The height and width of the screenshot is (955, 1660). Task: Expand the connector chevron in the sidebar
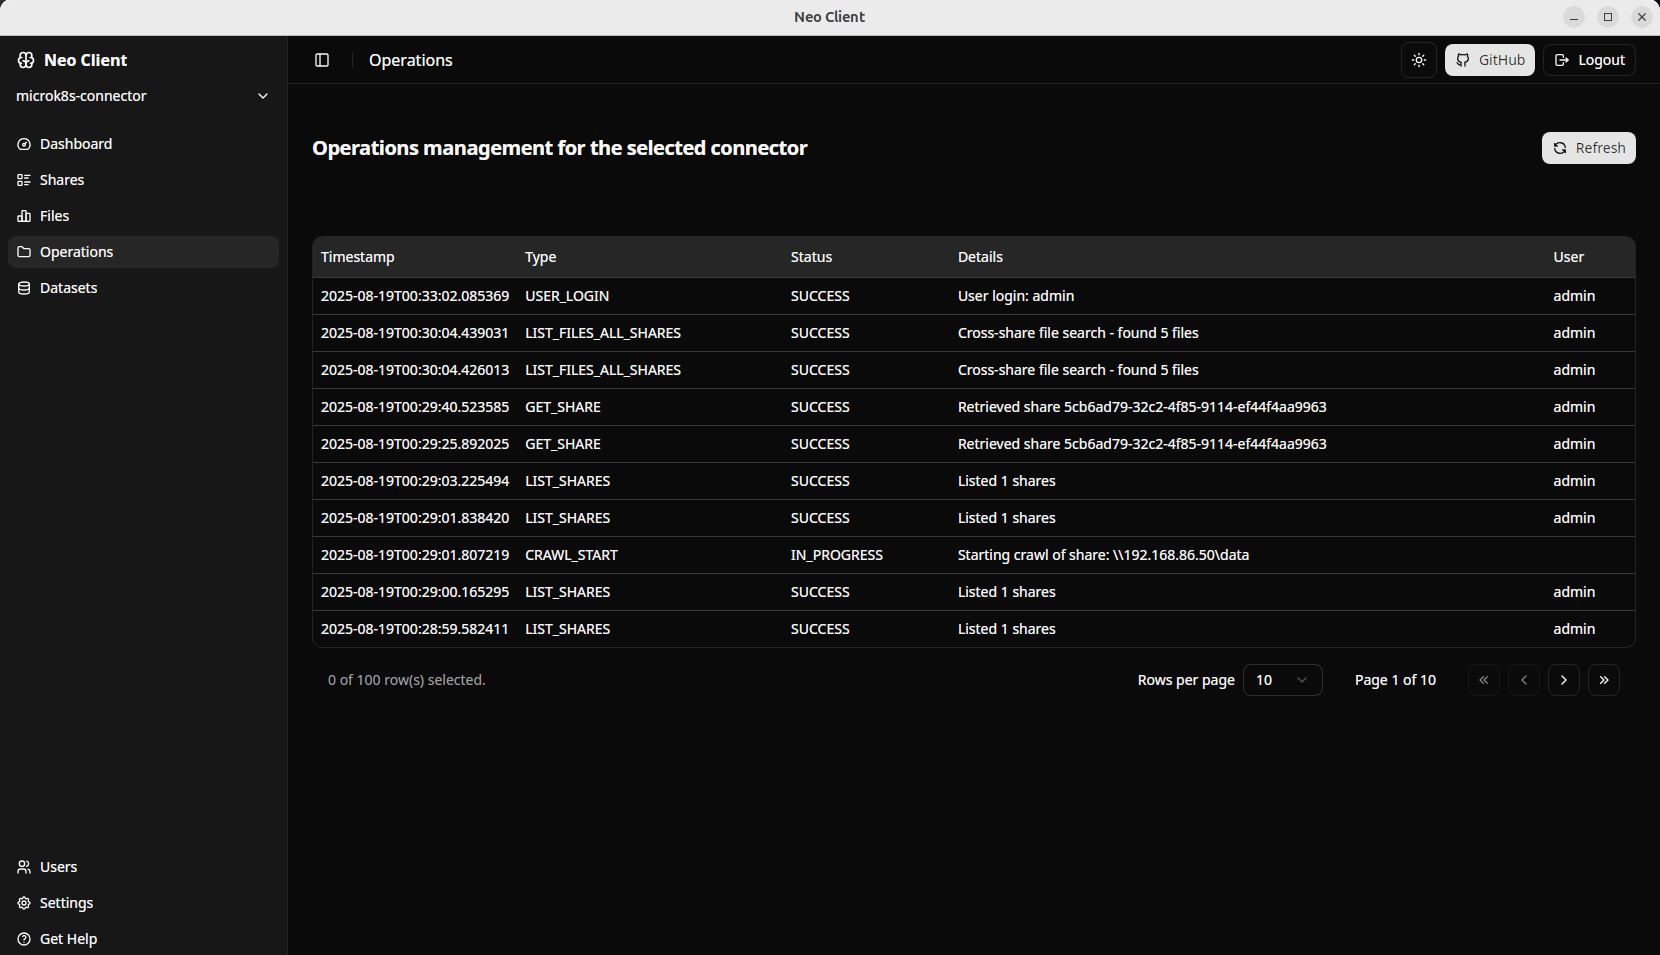pos(262,96)
